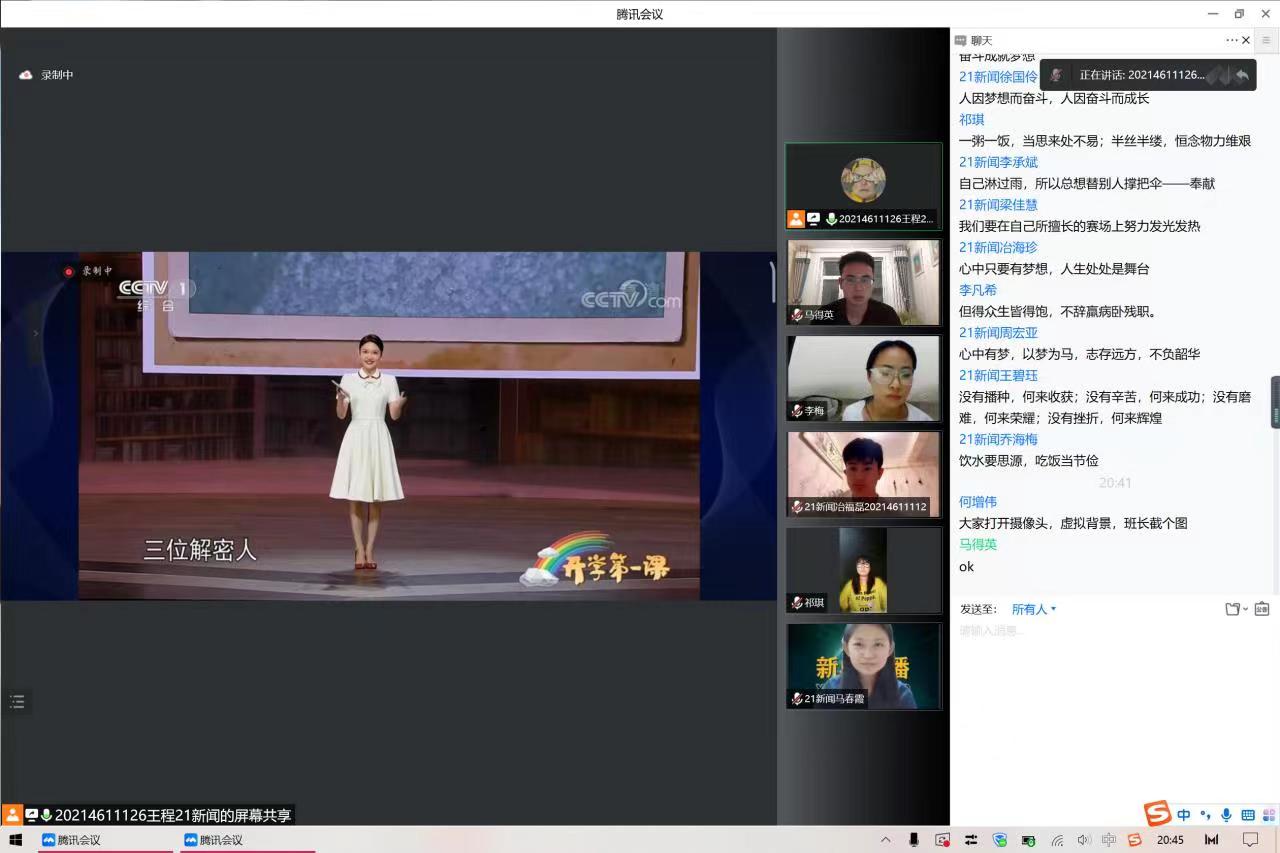The image size is (1280, 853).
Task: Click the 20:41 timestamp in chat
Action: [1115, 482]
